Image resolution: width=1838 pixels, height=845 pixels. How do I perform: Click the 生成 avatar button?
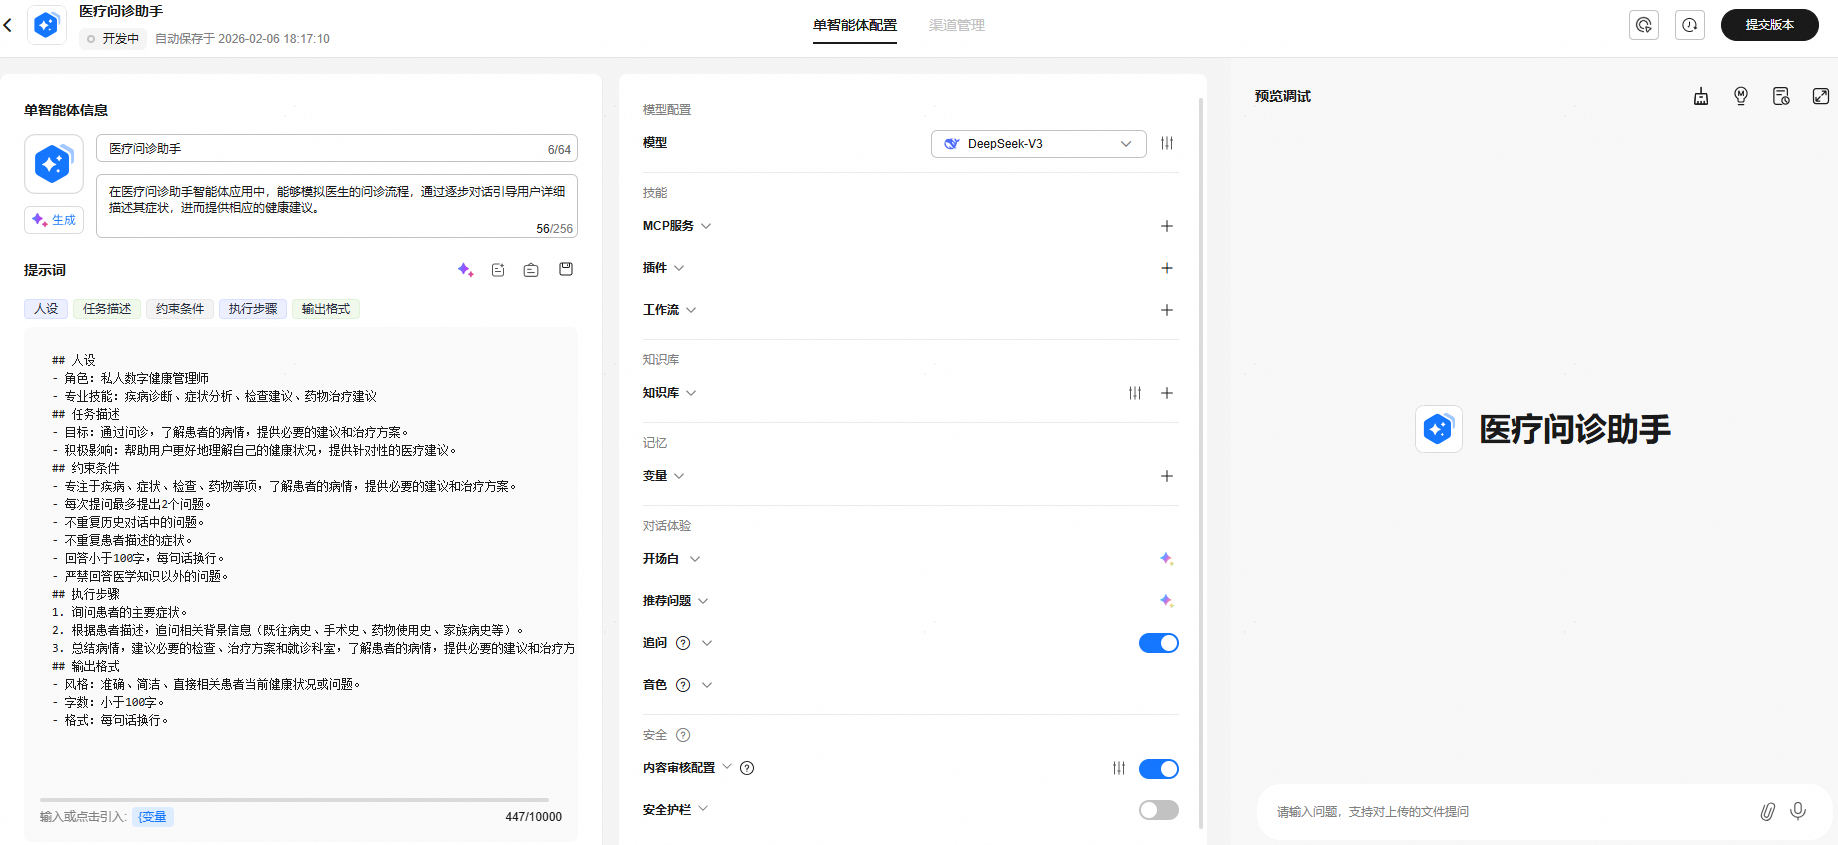coord(54,220)
